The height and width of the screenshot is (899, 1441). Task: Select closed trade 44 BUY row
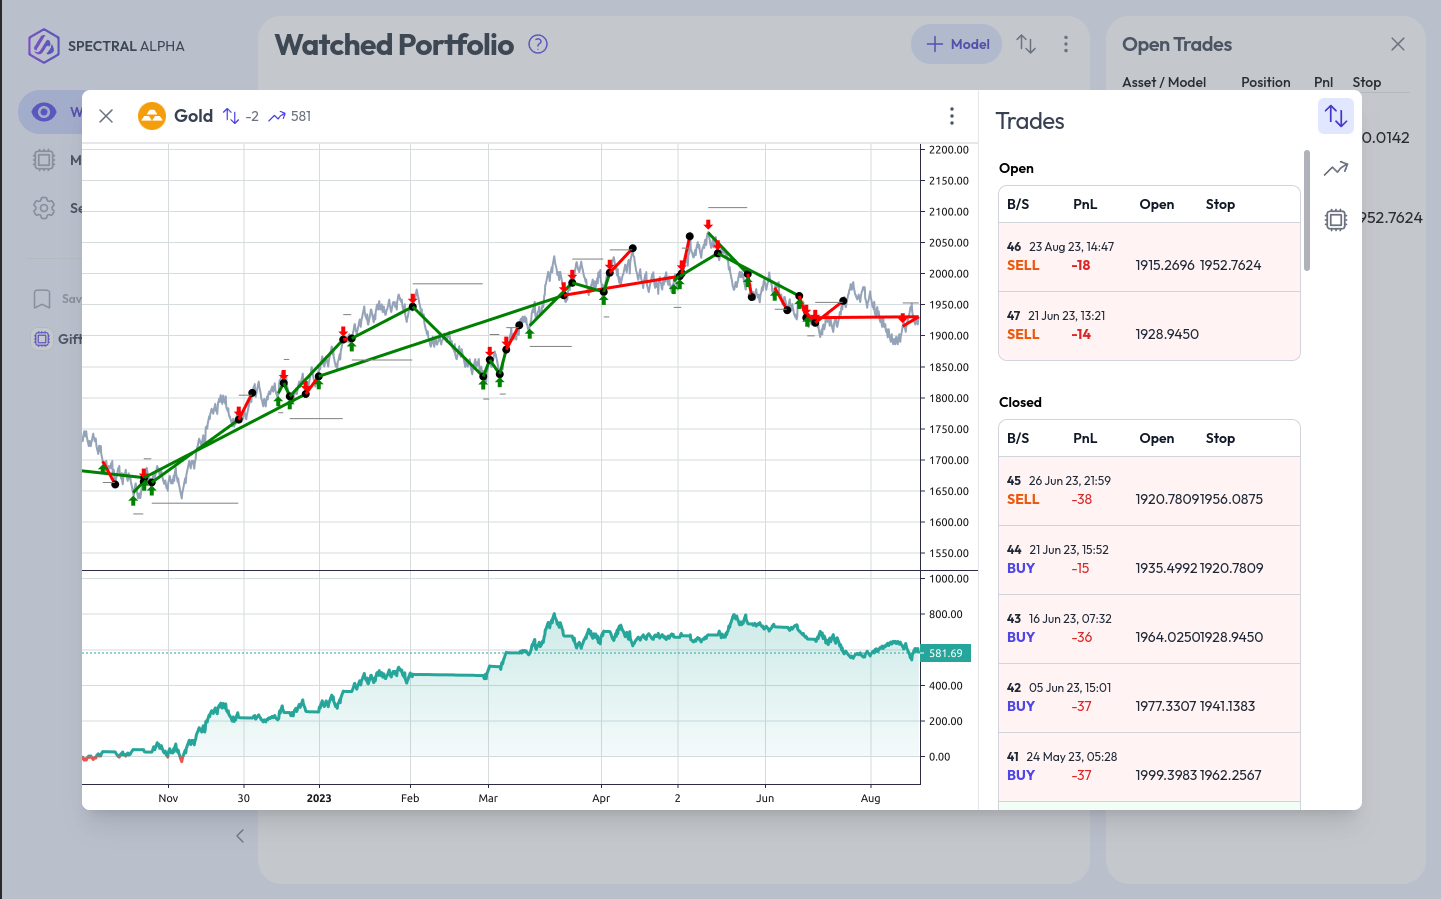[x=1149, y=560]
